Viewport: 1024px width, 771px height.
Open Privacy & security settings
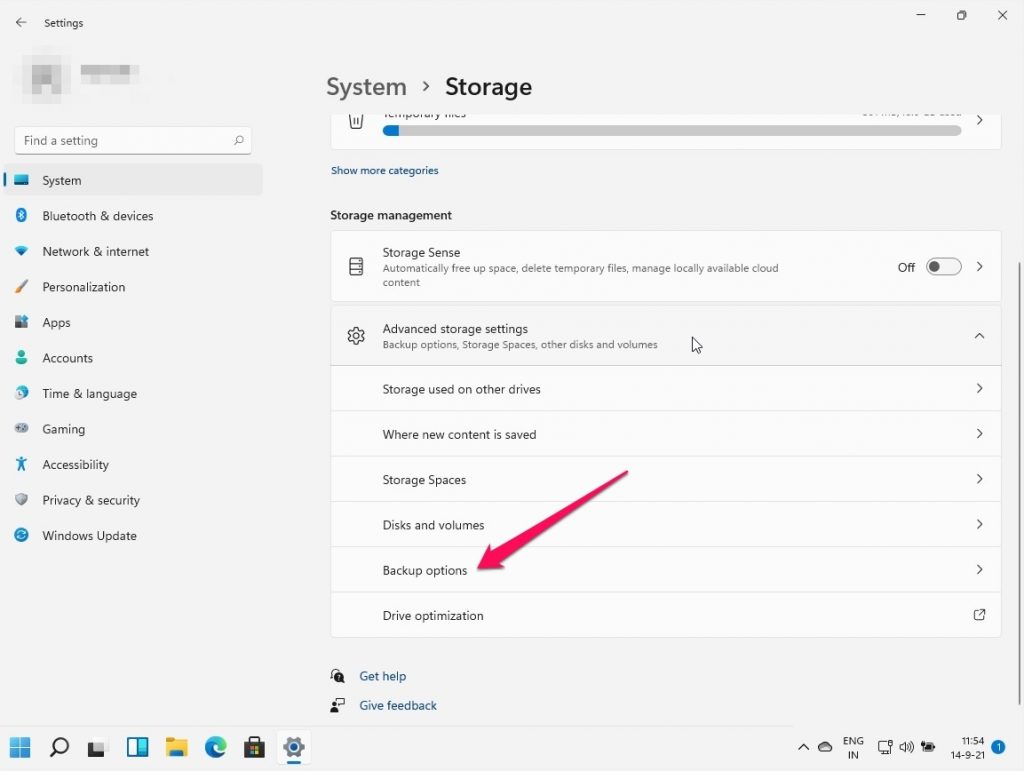pyautogui.click(x=91, y=500)
